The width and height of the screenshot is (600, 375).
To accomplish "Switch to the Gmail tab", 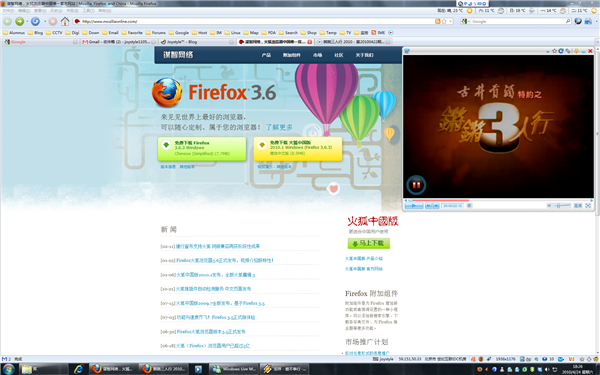I will 119,42.
